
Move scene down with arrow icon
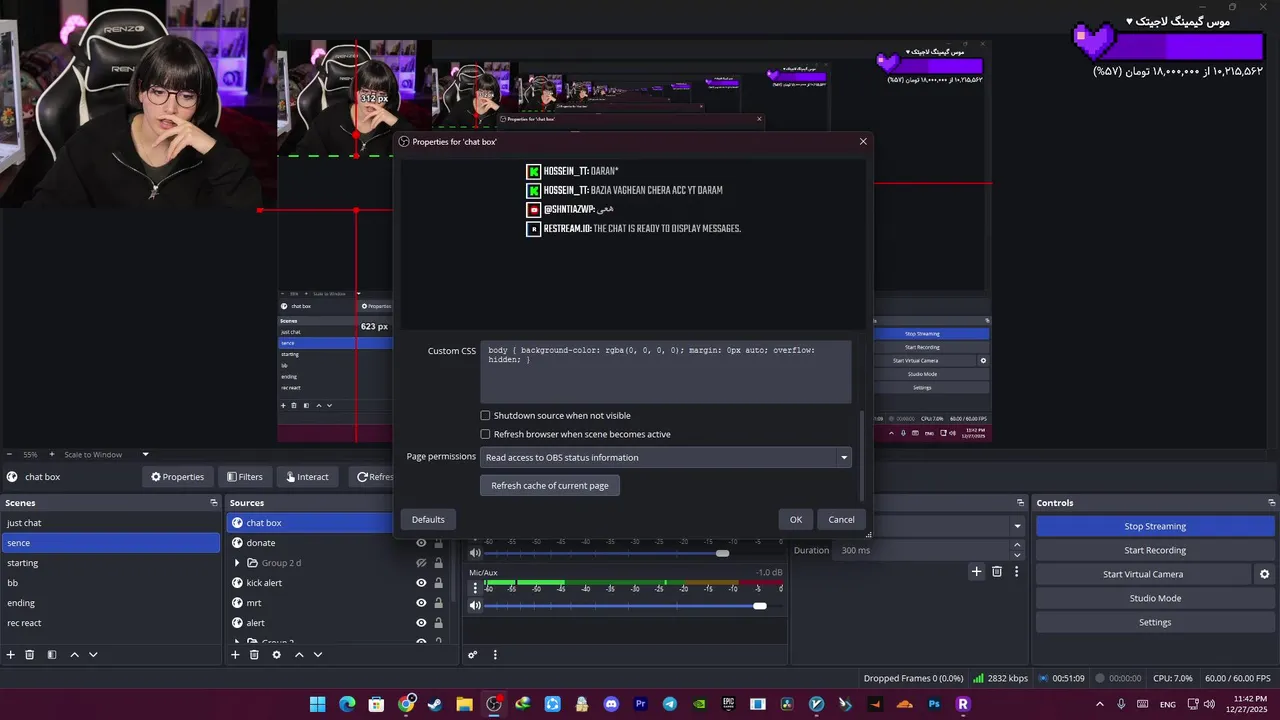point(93,655)
